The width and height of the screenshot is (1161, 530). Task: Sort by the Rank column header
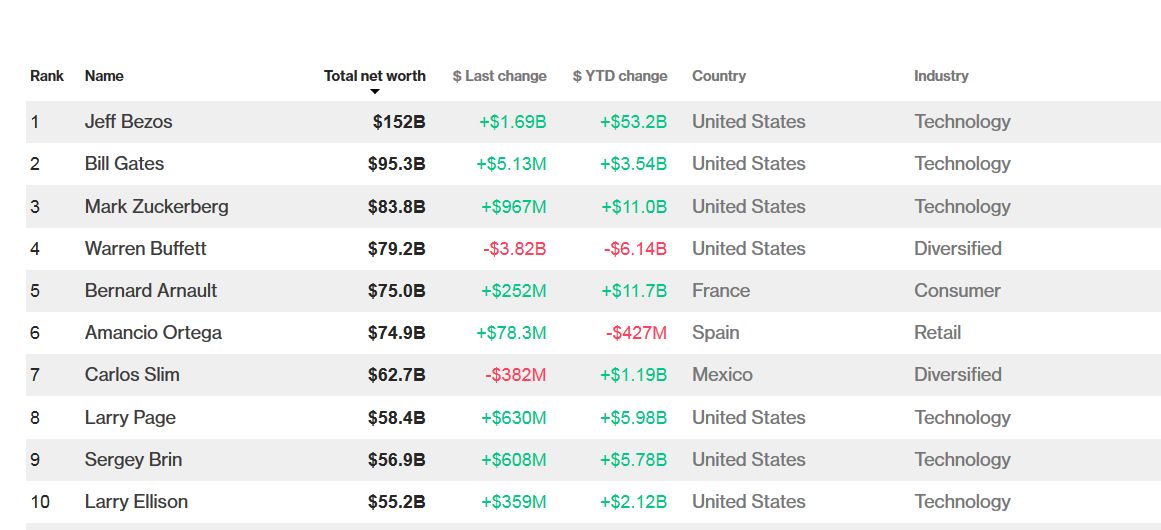click(x=47, y=76)
